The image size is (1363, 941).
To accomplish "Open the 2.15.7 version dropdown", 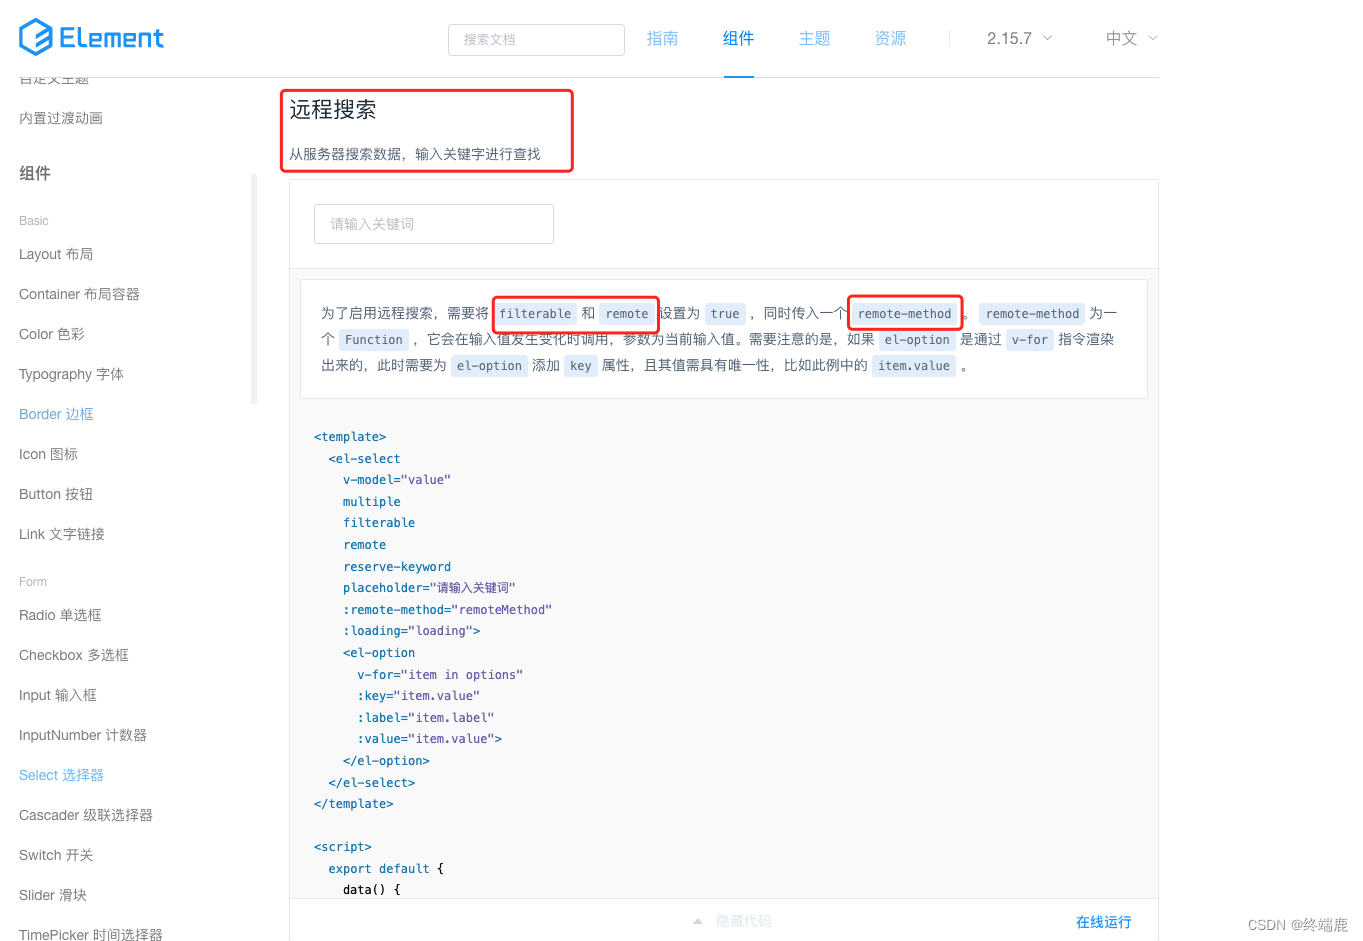I will tap(1019, 38).
